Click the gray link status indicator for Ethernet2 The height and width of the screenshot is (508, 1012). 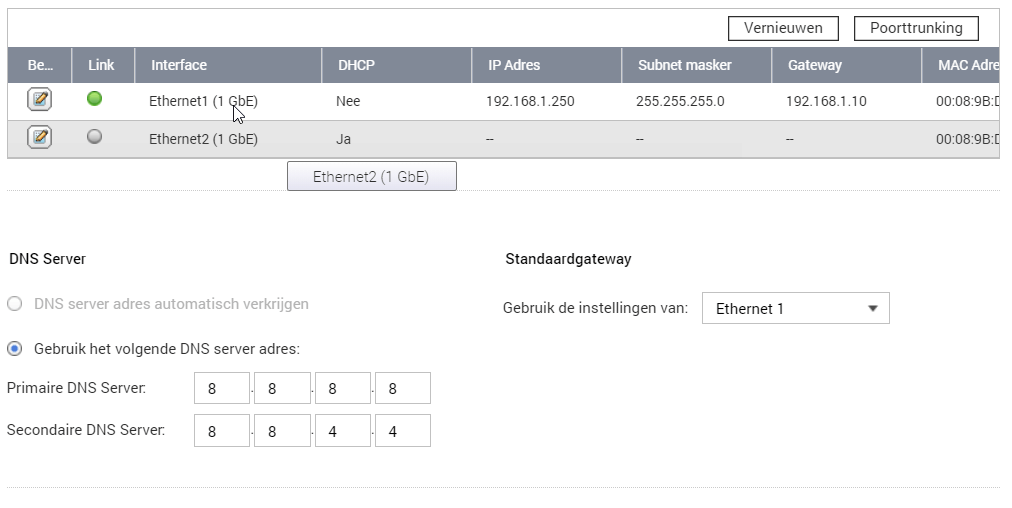[x=95, y=137]
